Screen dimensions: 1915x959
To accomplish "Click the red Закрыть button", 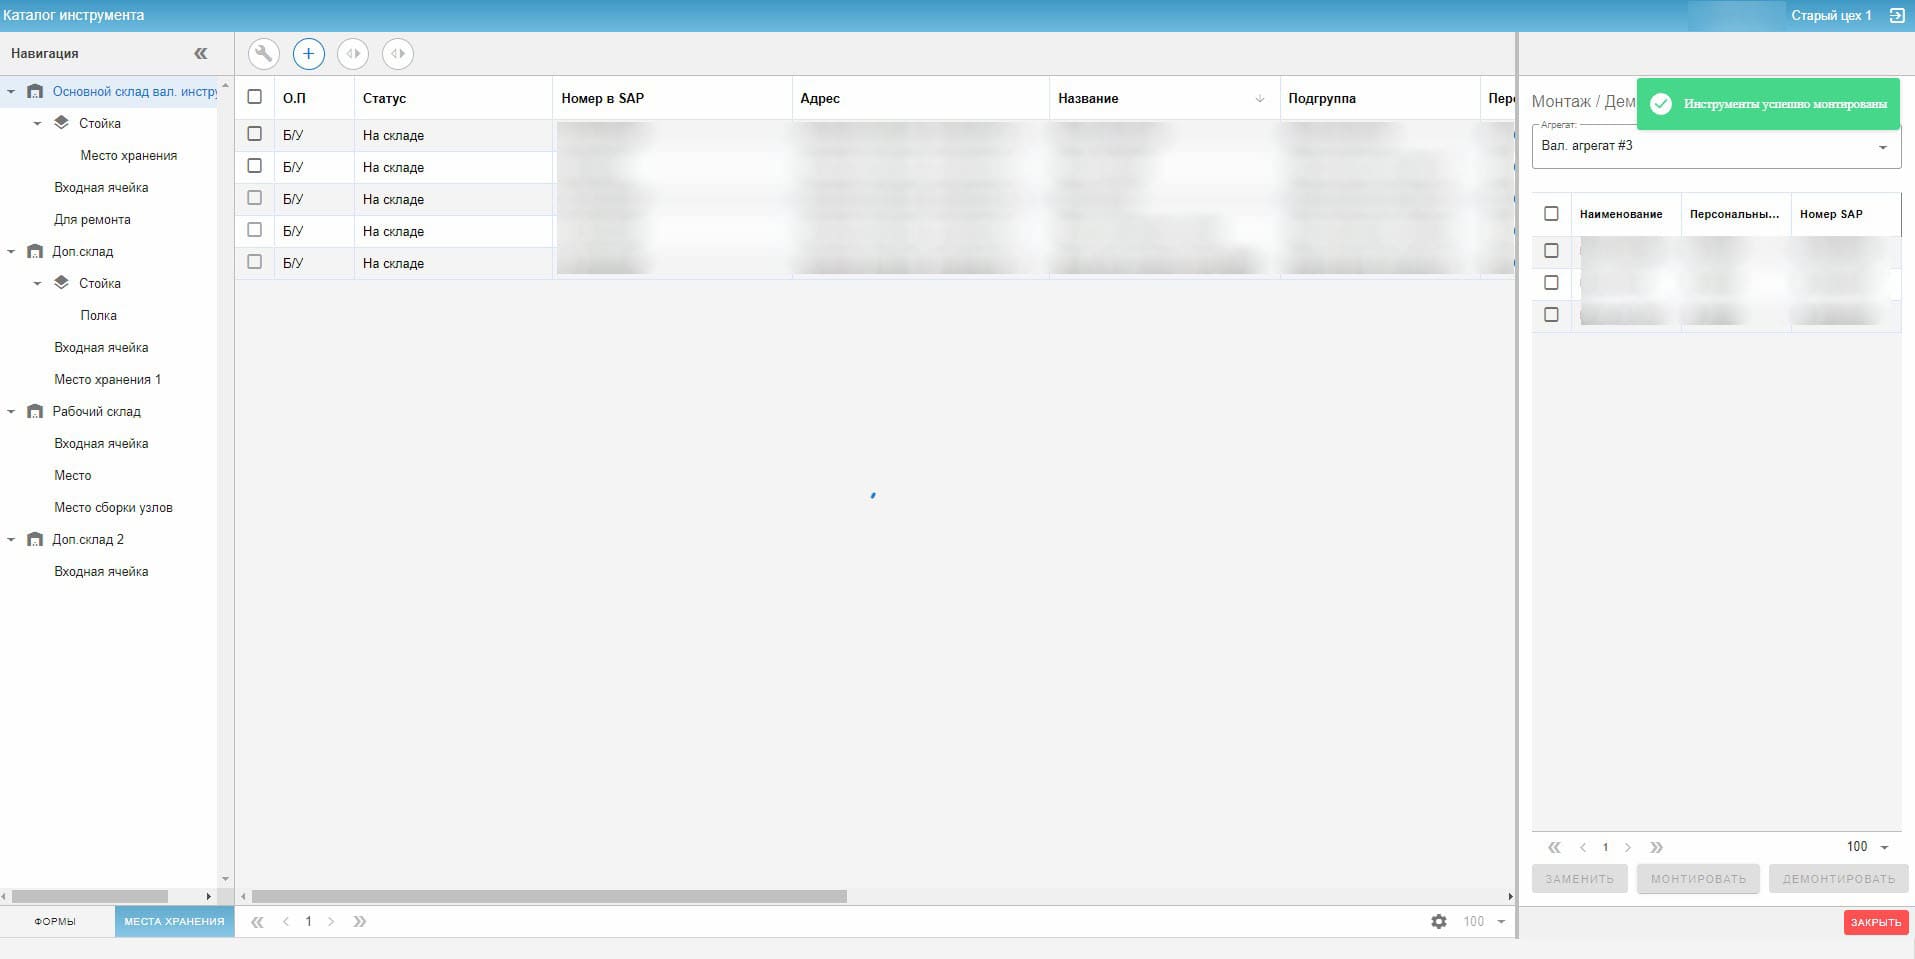I will point(1875,922).
